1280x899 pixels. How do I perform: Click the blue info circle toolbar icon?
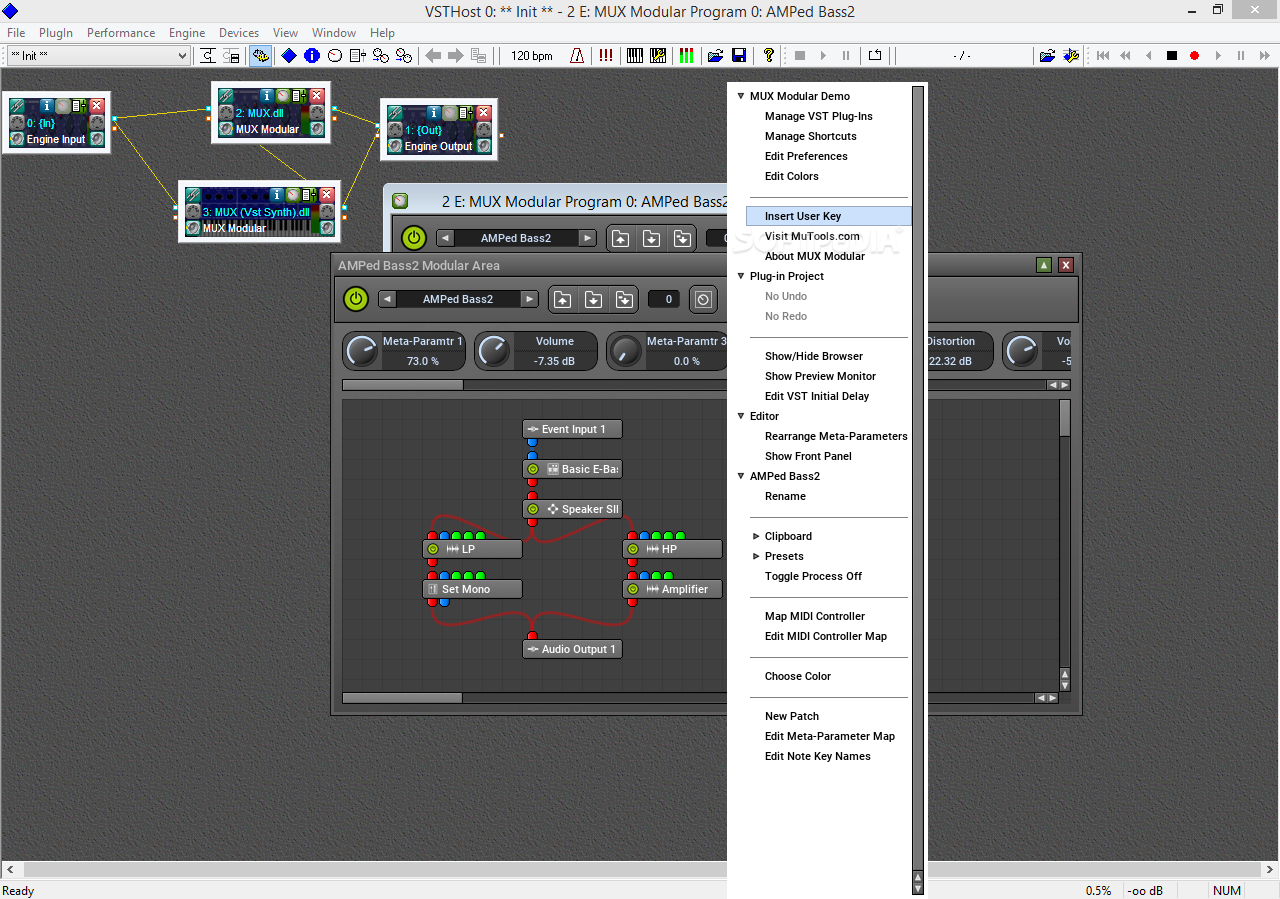pos(312,56)
